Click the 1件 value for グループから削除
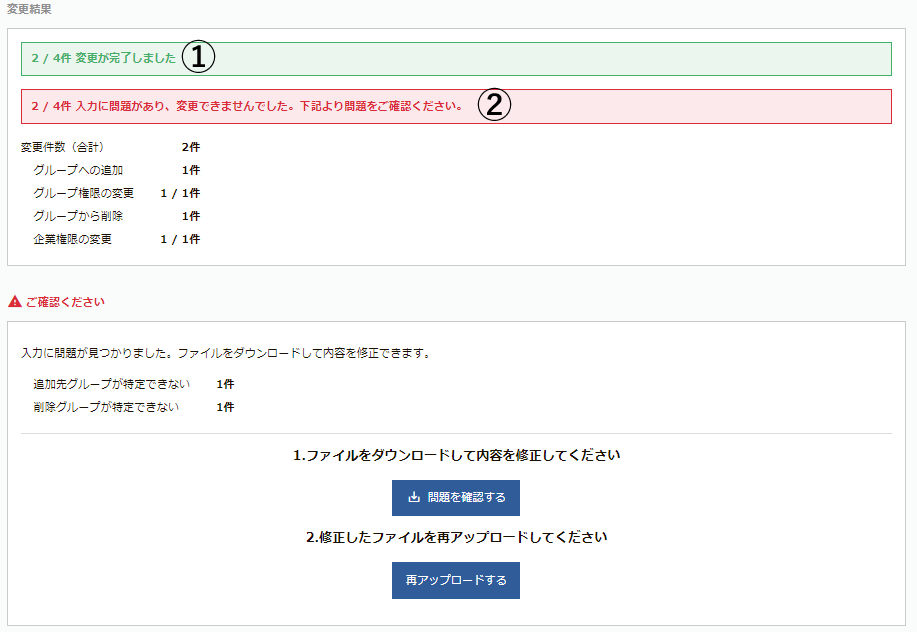Viewport: 917px width, 632px height. click(191, 216)
